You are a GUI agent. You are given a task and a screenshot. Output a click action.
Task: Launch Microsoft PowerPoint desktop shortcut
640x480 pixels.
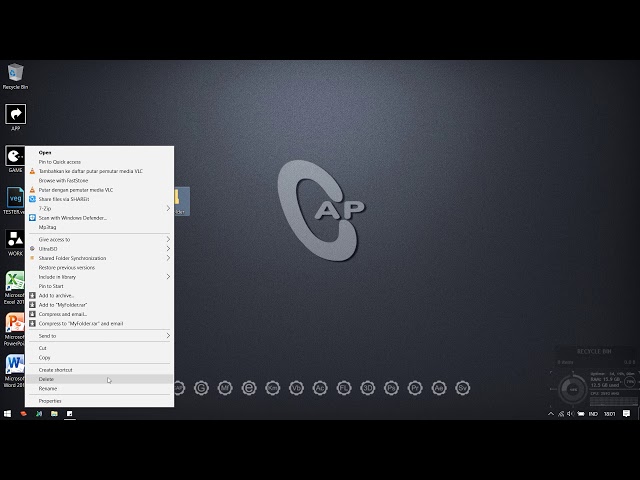tap(14, 329)
